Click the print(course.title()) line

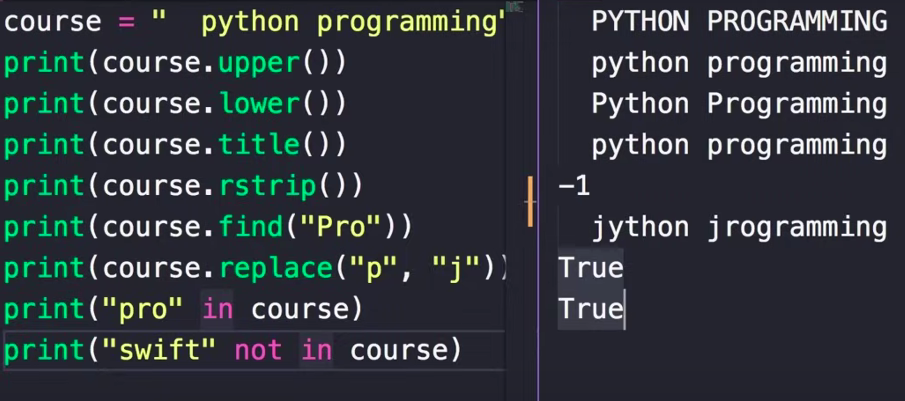[x=174, y=145]
